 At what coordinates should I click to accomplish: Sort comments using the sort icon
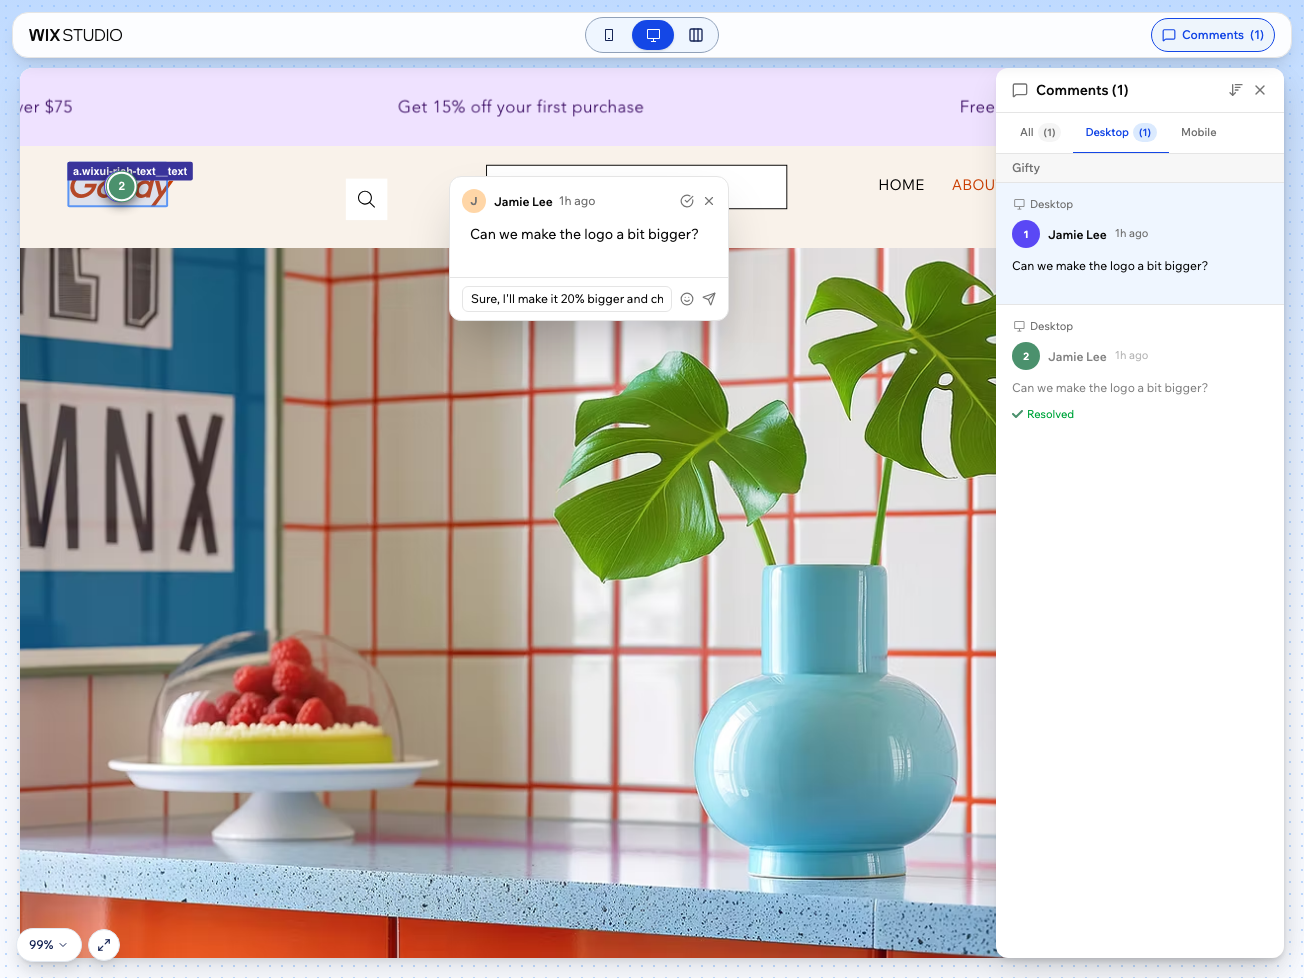[1235, 90]
